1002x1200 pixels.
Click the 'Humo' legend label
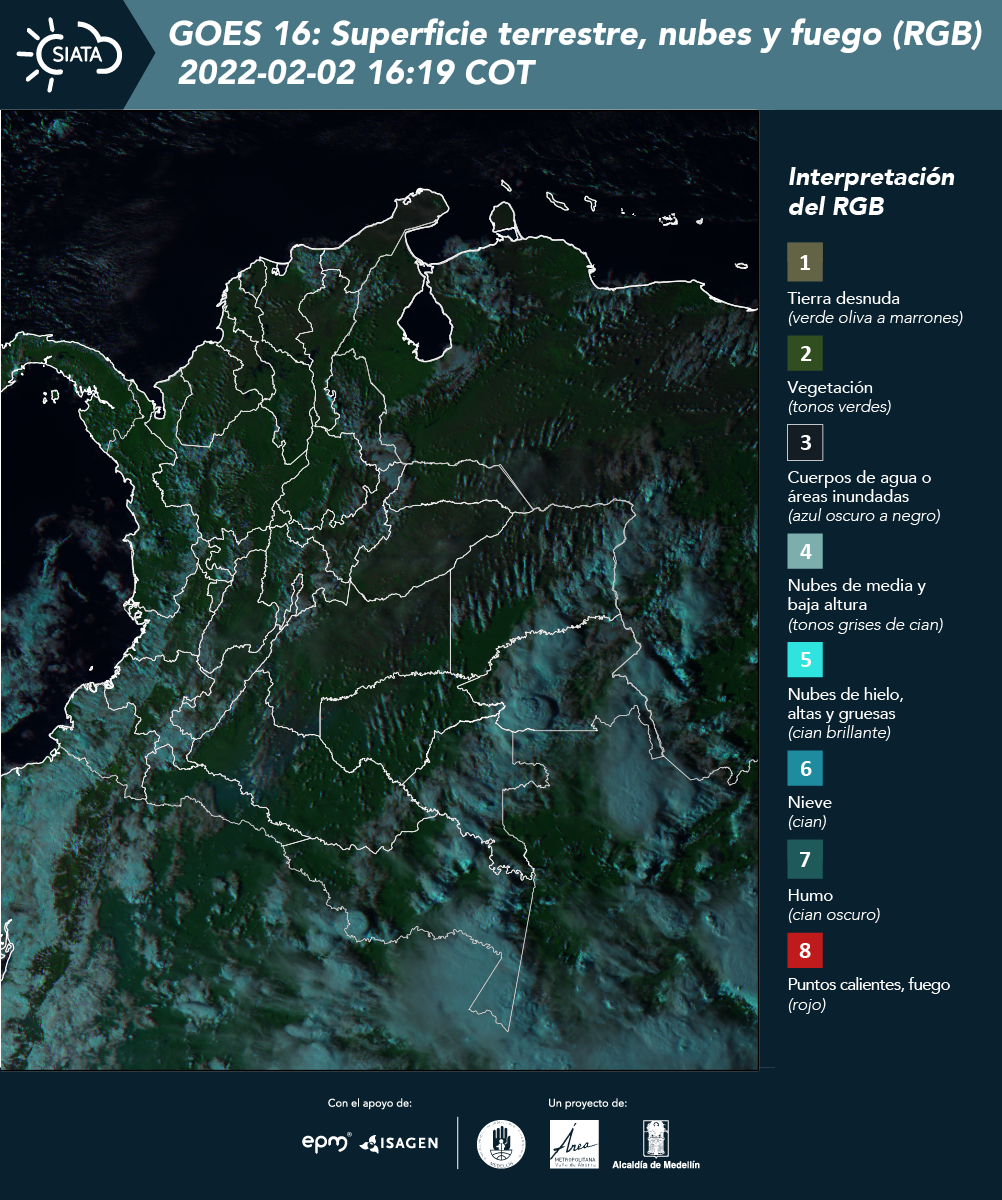click(810, 895)
